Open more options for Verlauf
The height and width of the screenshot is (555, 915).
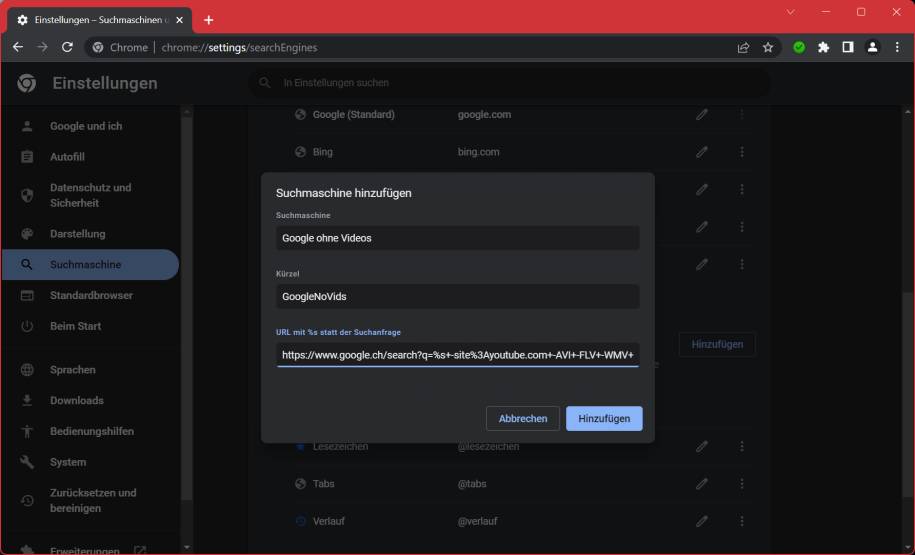point(742,521)
